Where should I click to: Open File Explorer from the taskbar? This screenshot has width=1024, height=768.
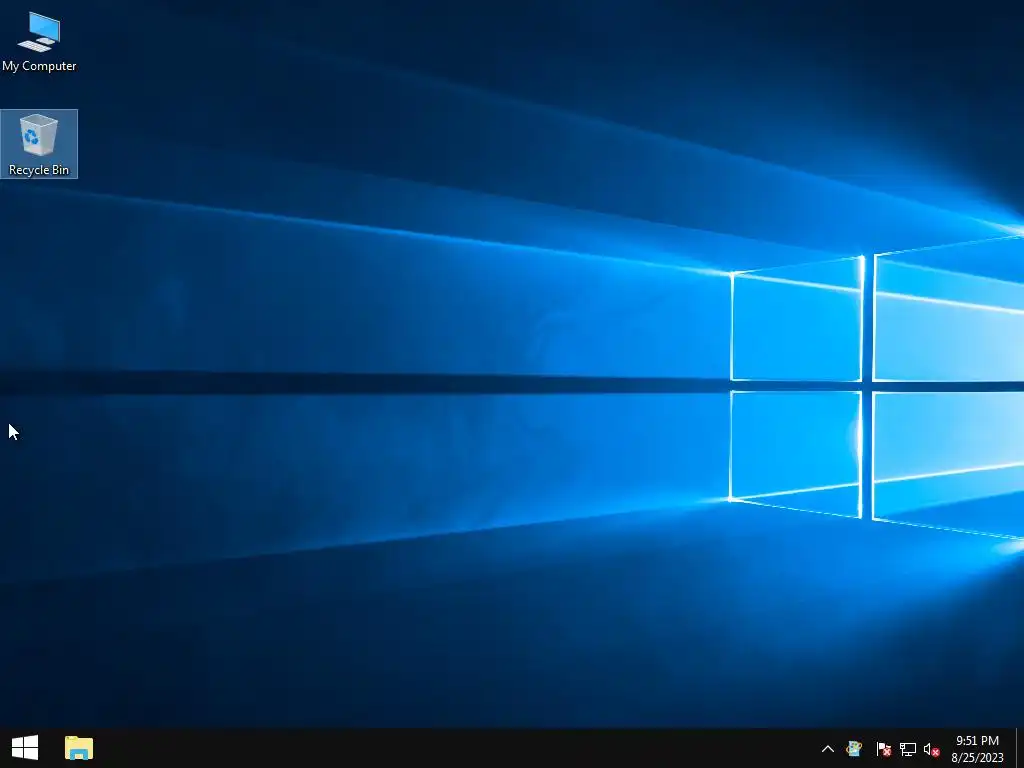pyautogui.click(x=79, y=748)
